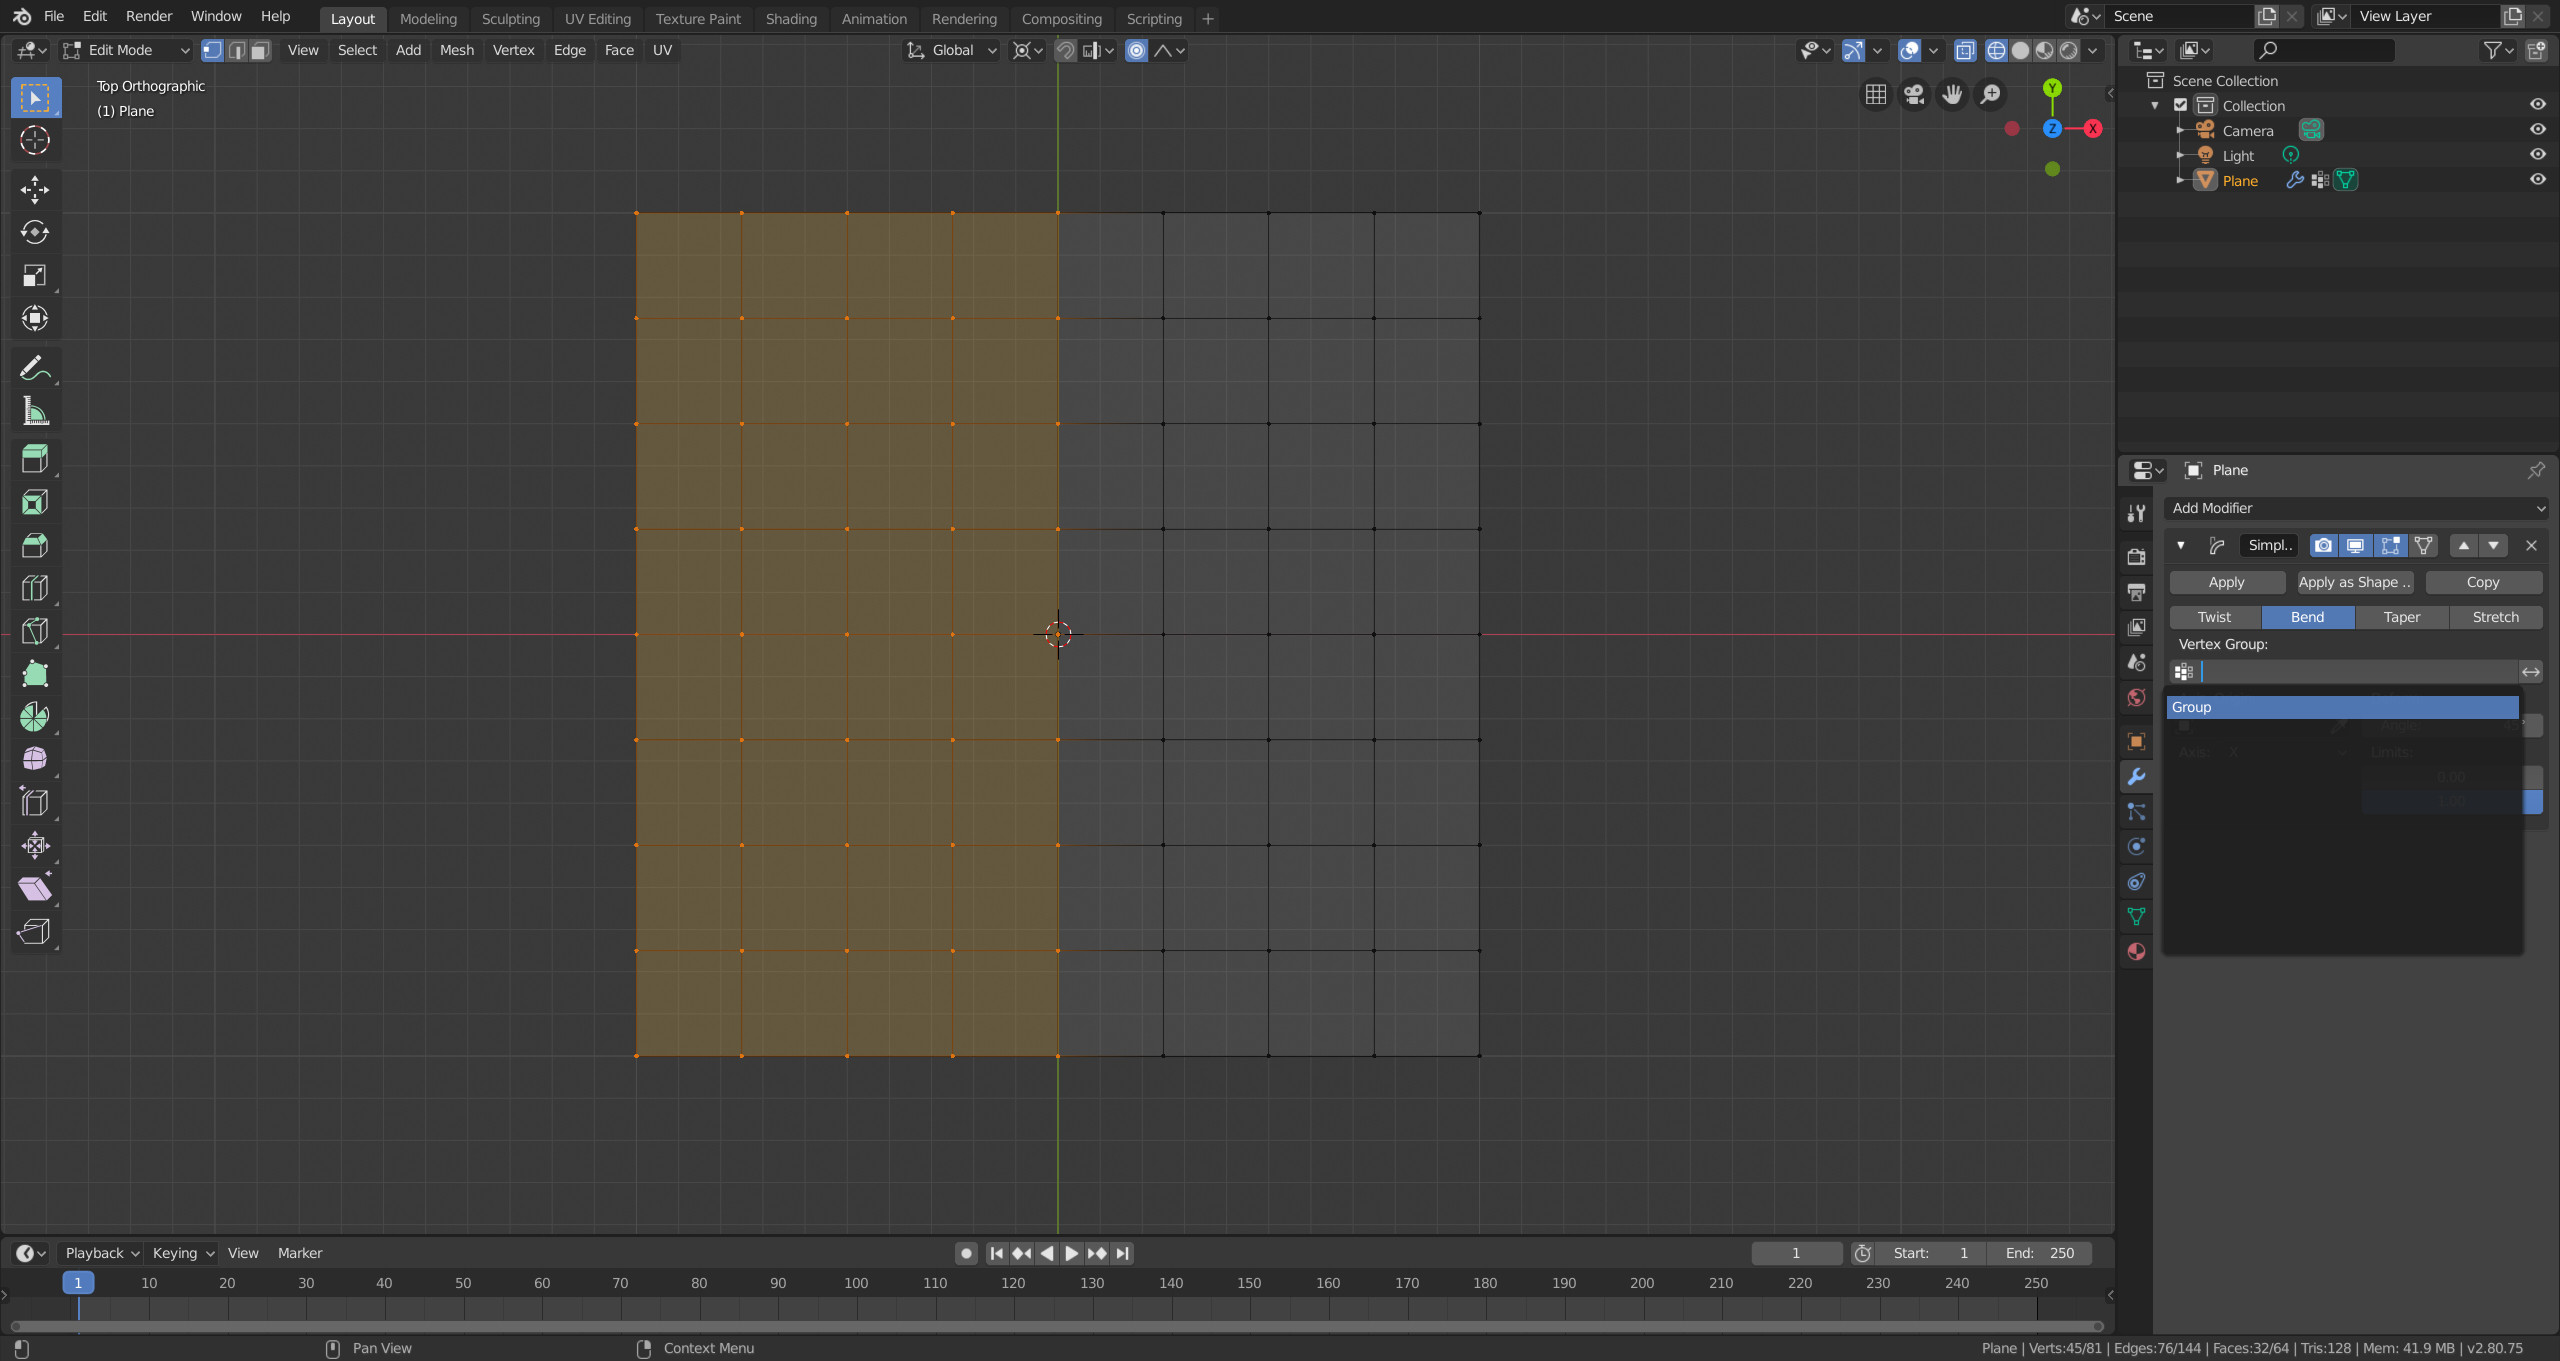Choose 'Group' from vertex group list
Image resolution: width=2560 pixels, height=1361 pixels.
(2342, 708)
